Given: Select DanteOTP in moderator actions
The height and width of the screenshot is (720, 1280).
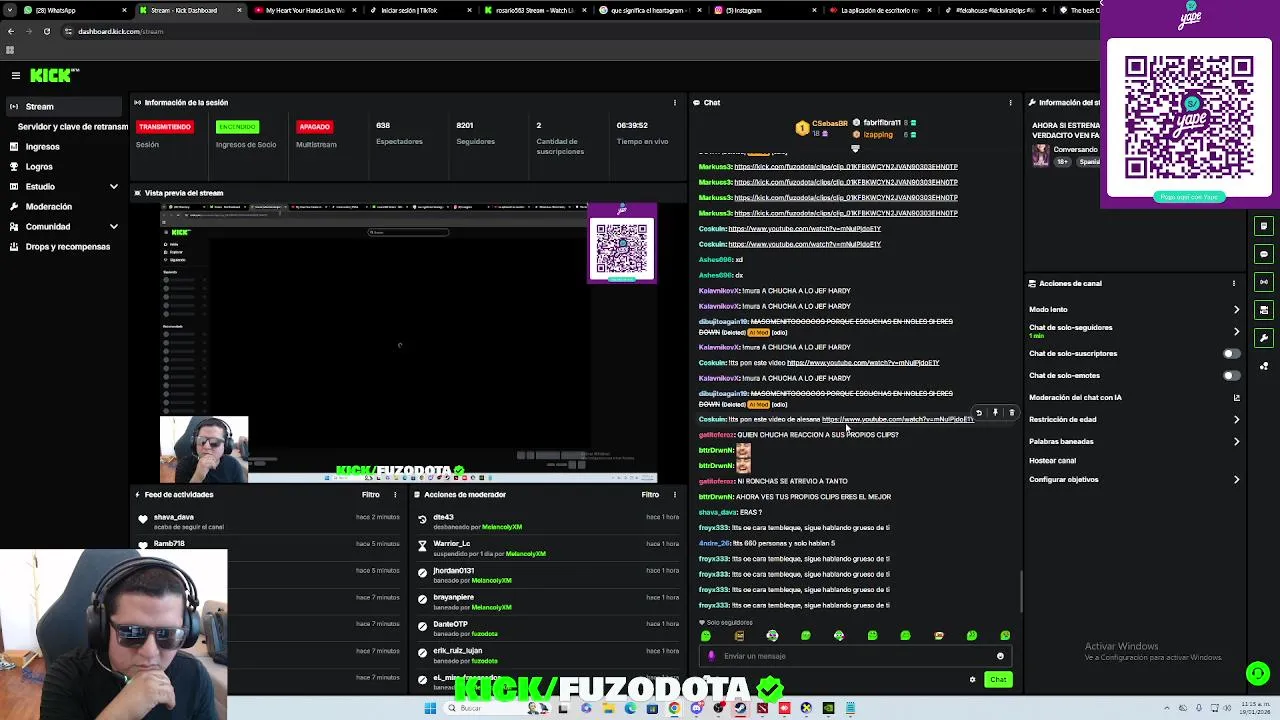Looking at the screenshot, I should tap(450, 624).
